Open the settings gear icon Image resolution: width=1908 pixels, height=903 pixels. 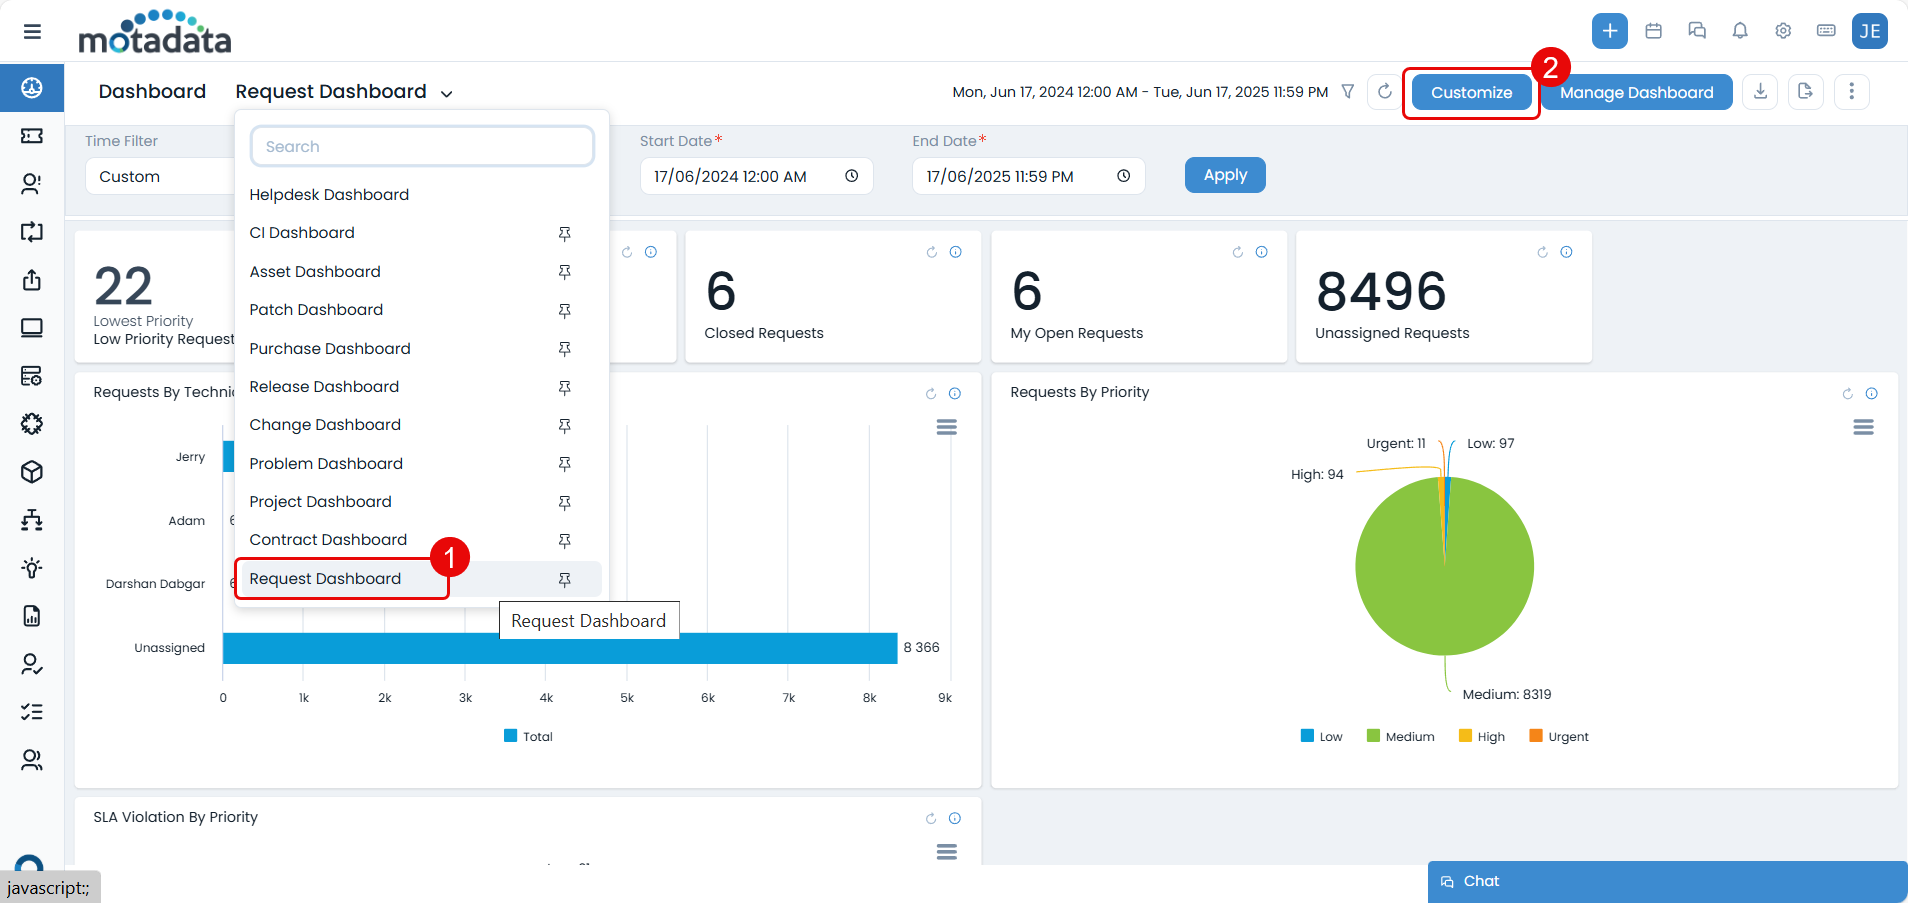click(1783, 31)
